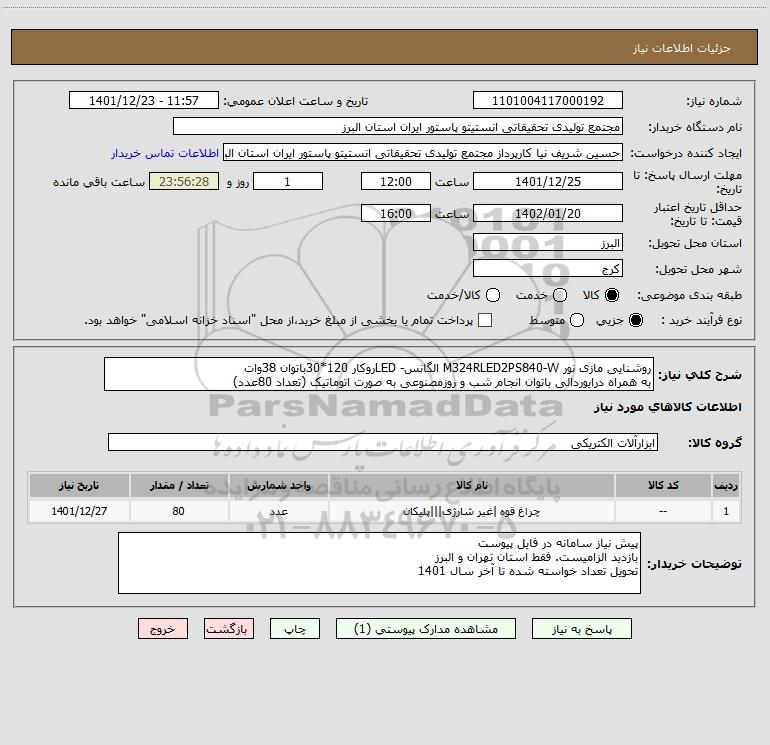Open مشاهده مدارک پیوستی (1) button

point(426,629)
